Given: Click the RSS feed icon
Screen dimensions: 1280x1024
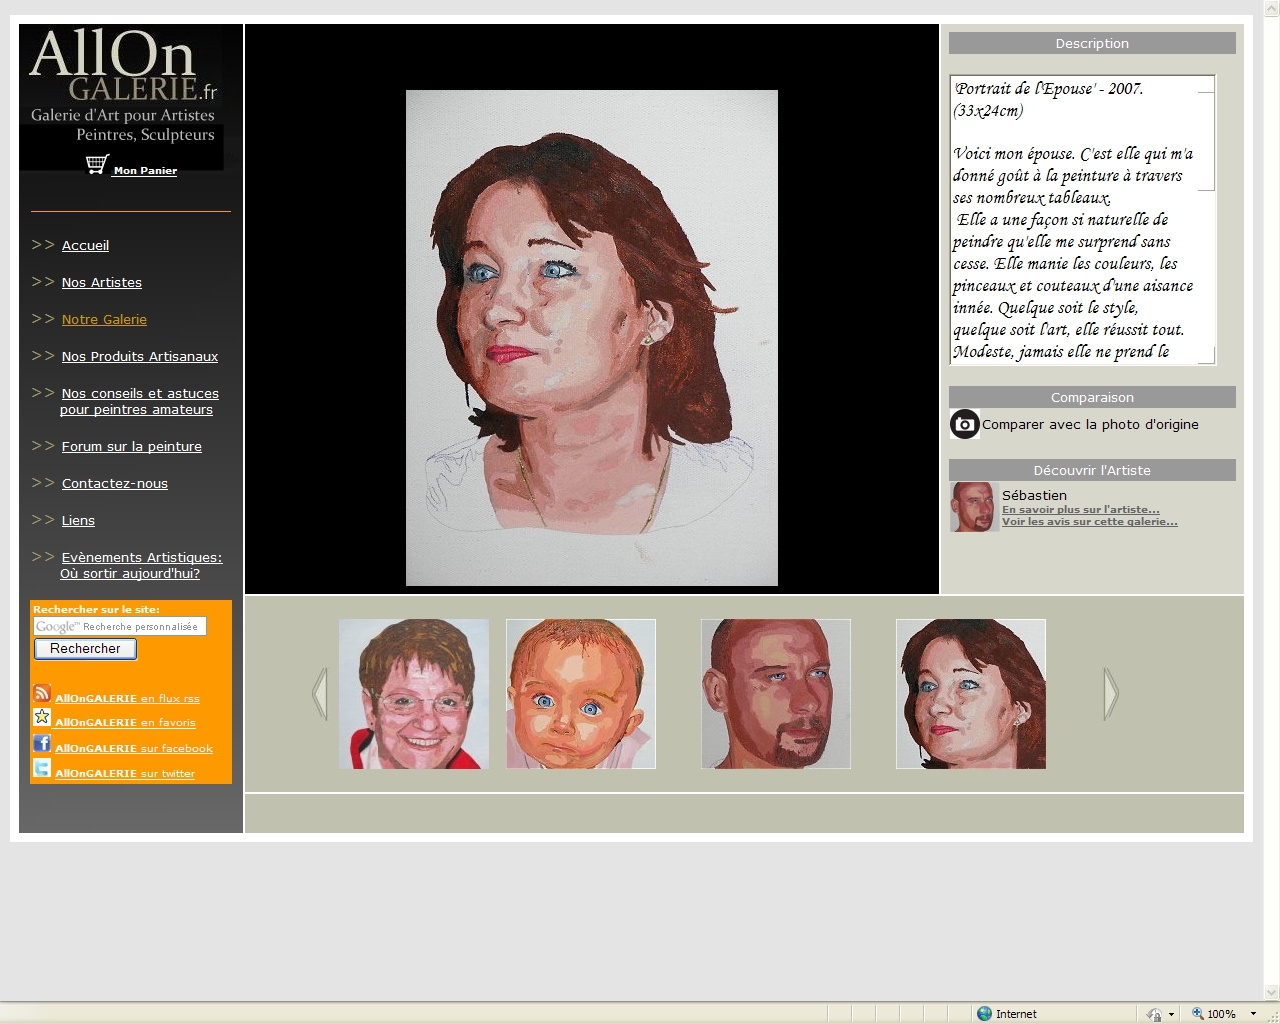Looking at the screenshot, I should point(42,693).
